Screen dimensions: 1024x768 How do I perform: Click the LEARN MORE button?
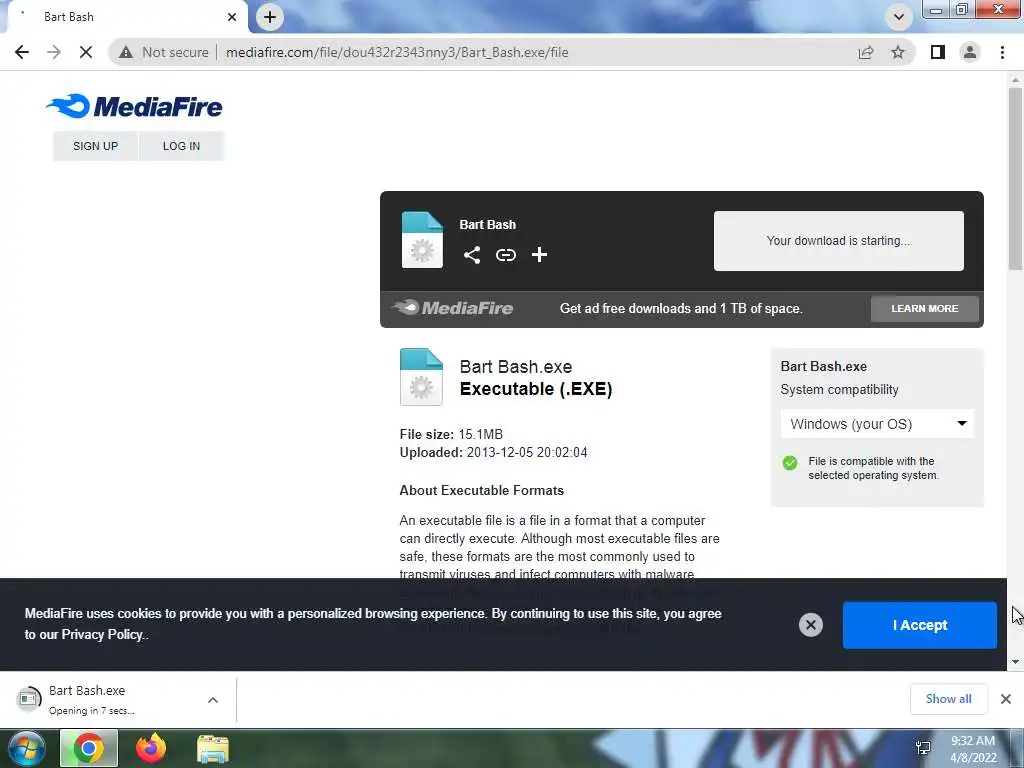pyautogui.click(x=925, y=308)
